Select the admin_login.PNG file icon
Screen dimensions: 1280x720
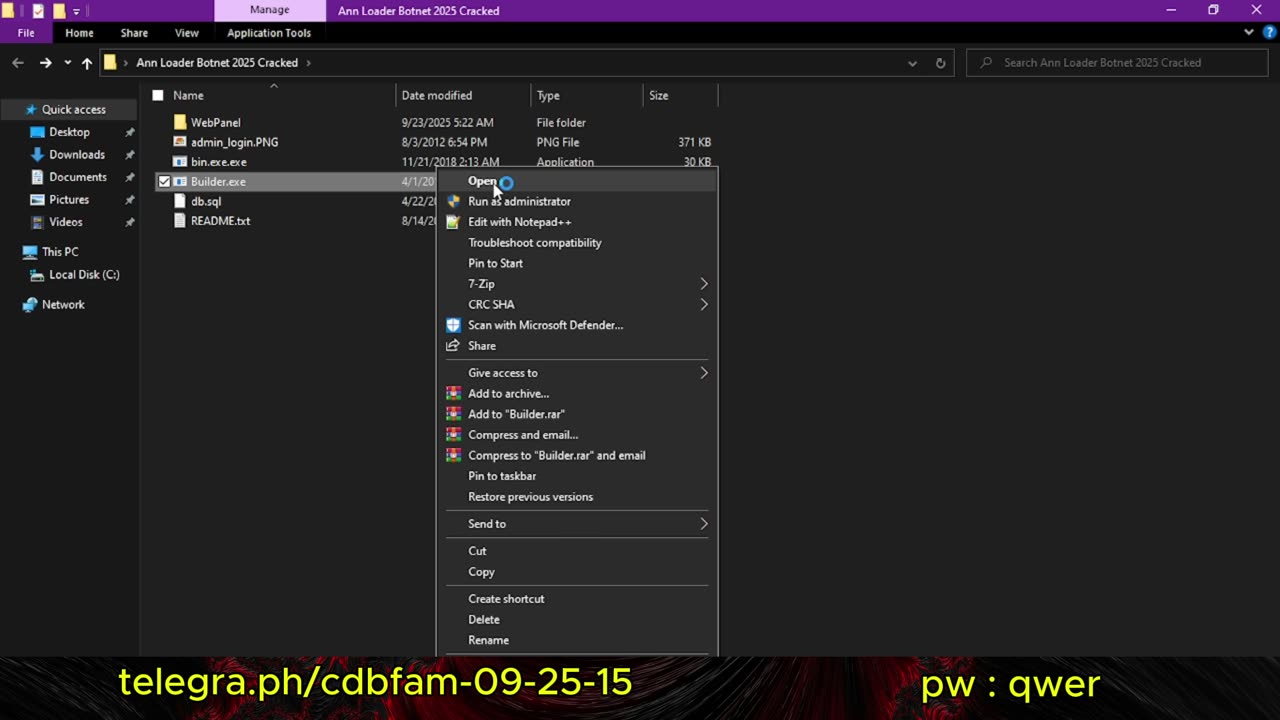tap(180, 142)
